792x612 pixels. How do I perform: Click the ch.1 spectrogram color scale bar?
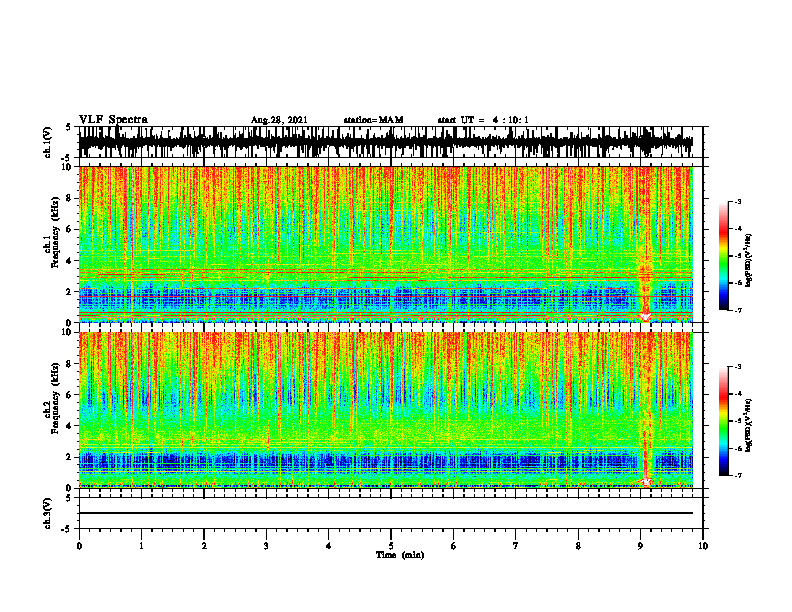point(723,256)
